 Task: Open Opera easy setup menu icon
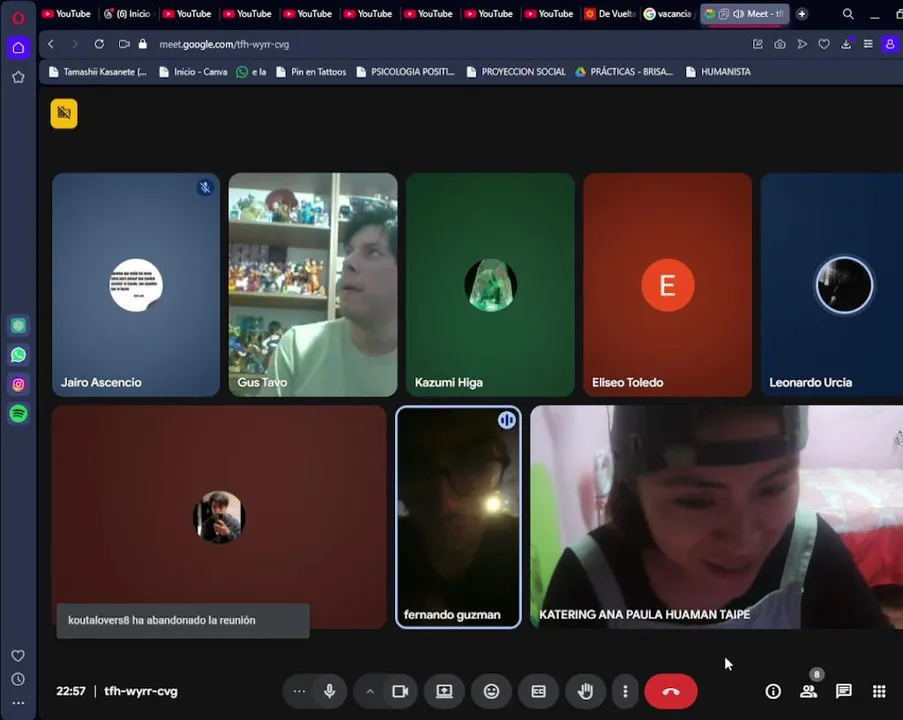coord(868,44)
